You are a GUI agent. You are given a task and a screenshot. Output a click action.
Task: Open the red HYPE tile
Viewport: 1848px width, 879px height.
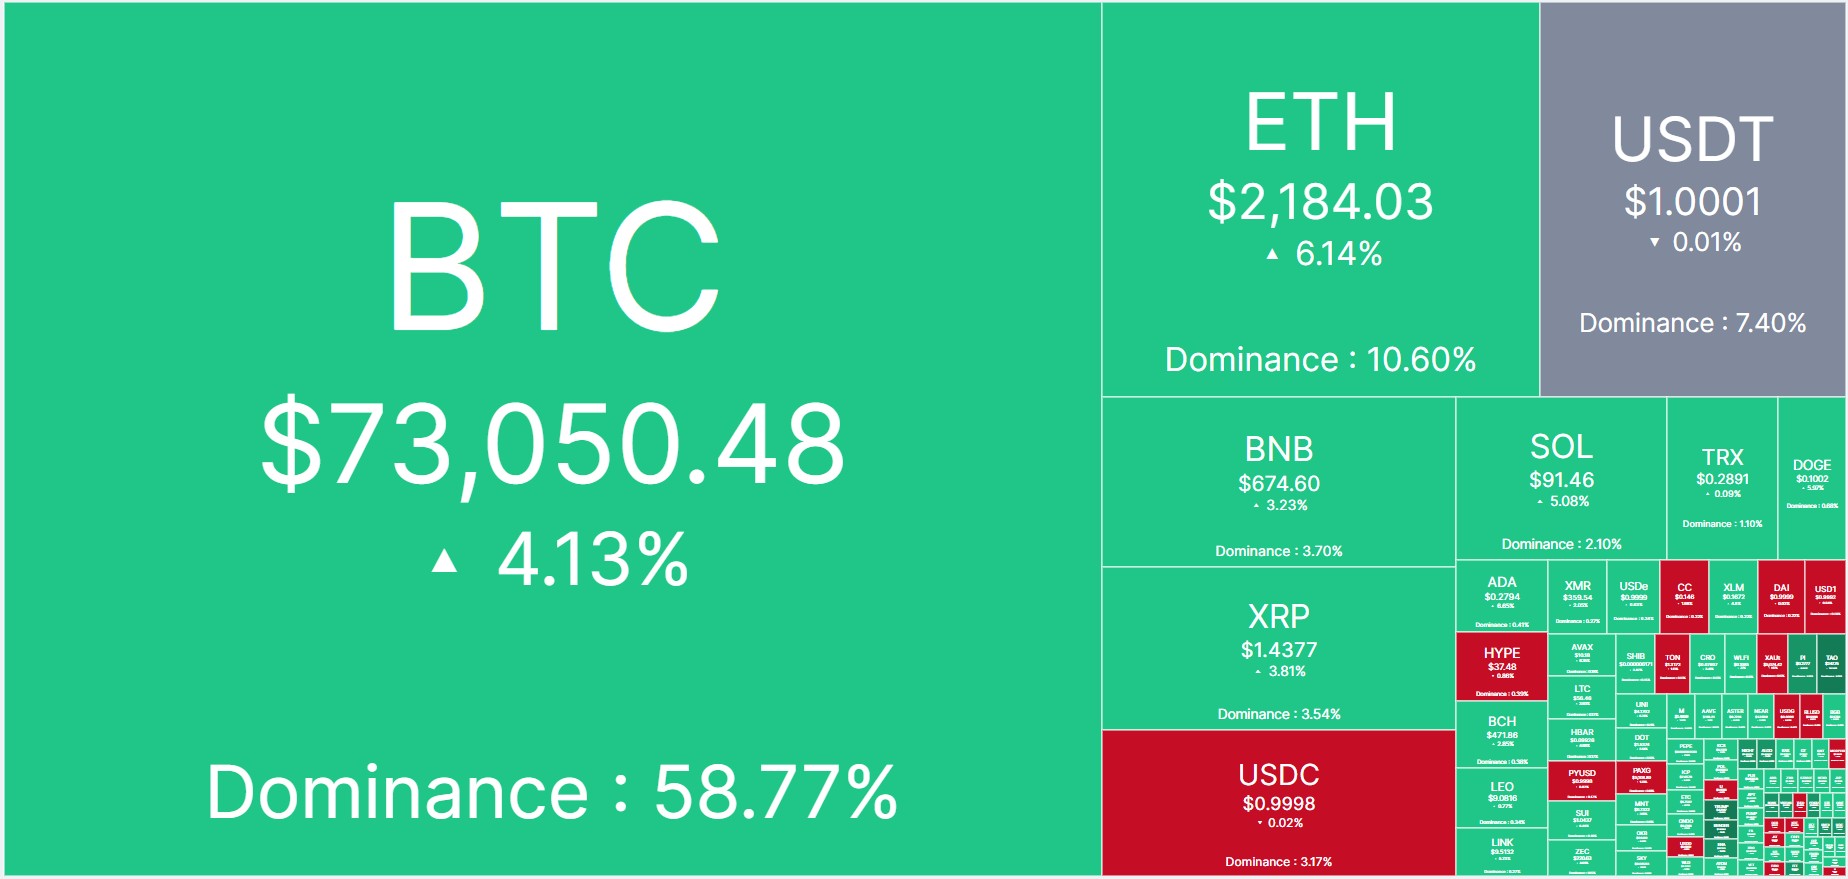click(x=1502, y=666)
